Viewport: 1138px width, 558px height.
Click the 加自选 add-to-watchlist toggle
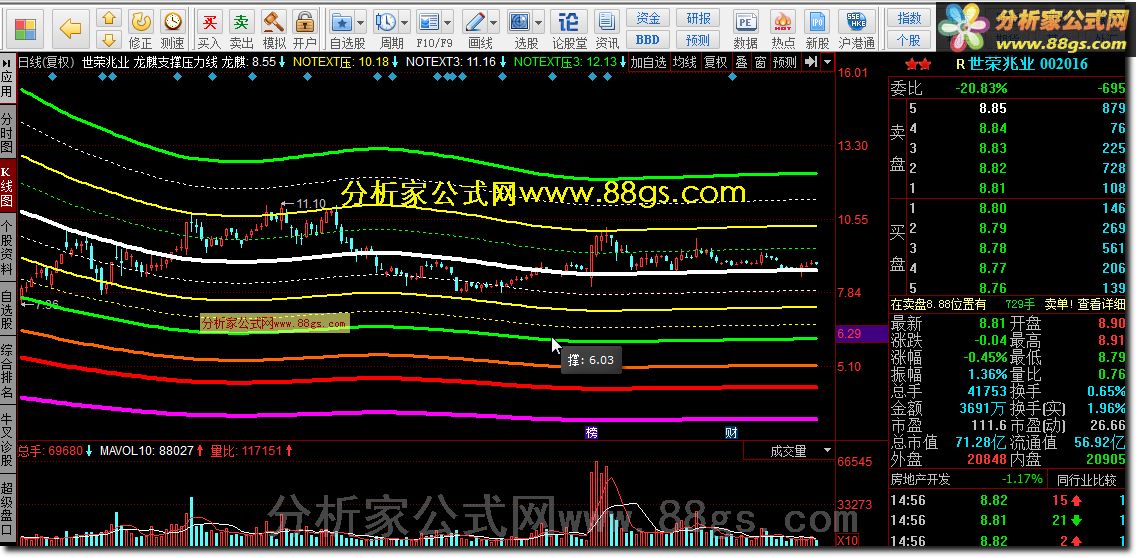tap(648, 62)
